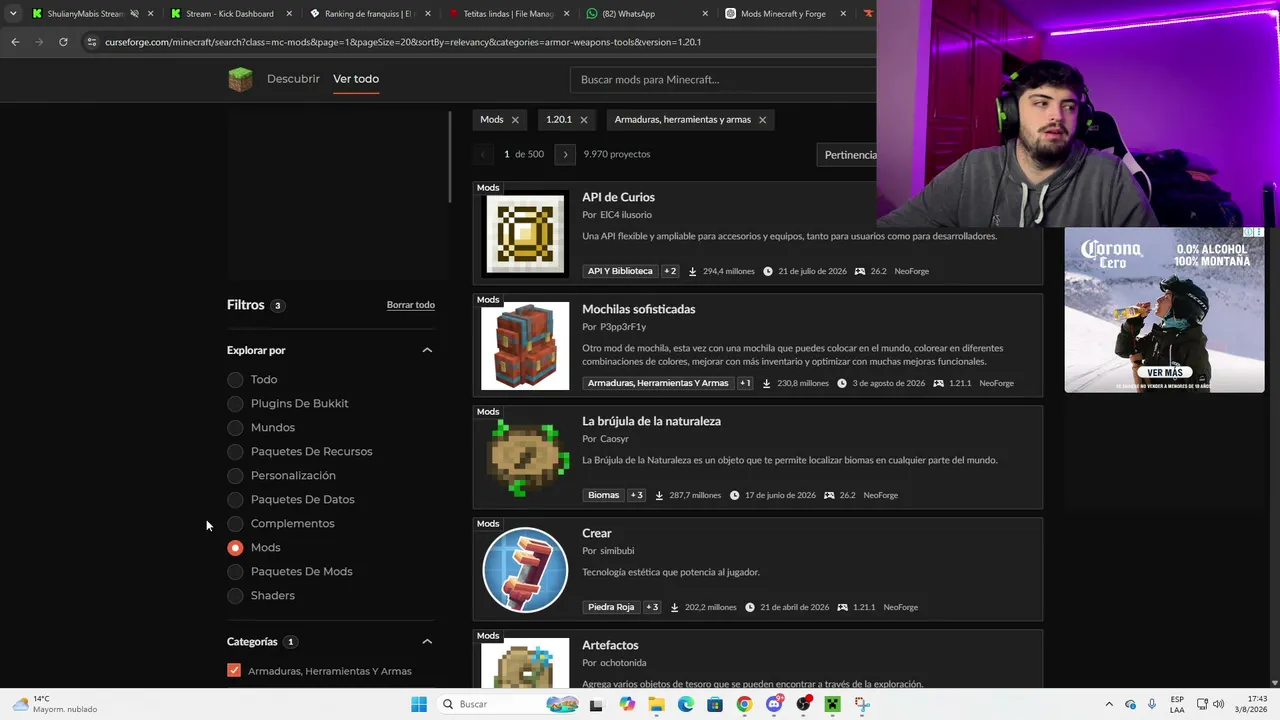Remove the Mods filter chip
Image resolution: width=1280 pixels, height=720 pixels.
click(515, 120)
